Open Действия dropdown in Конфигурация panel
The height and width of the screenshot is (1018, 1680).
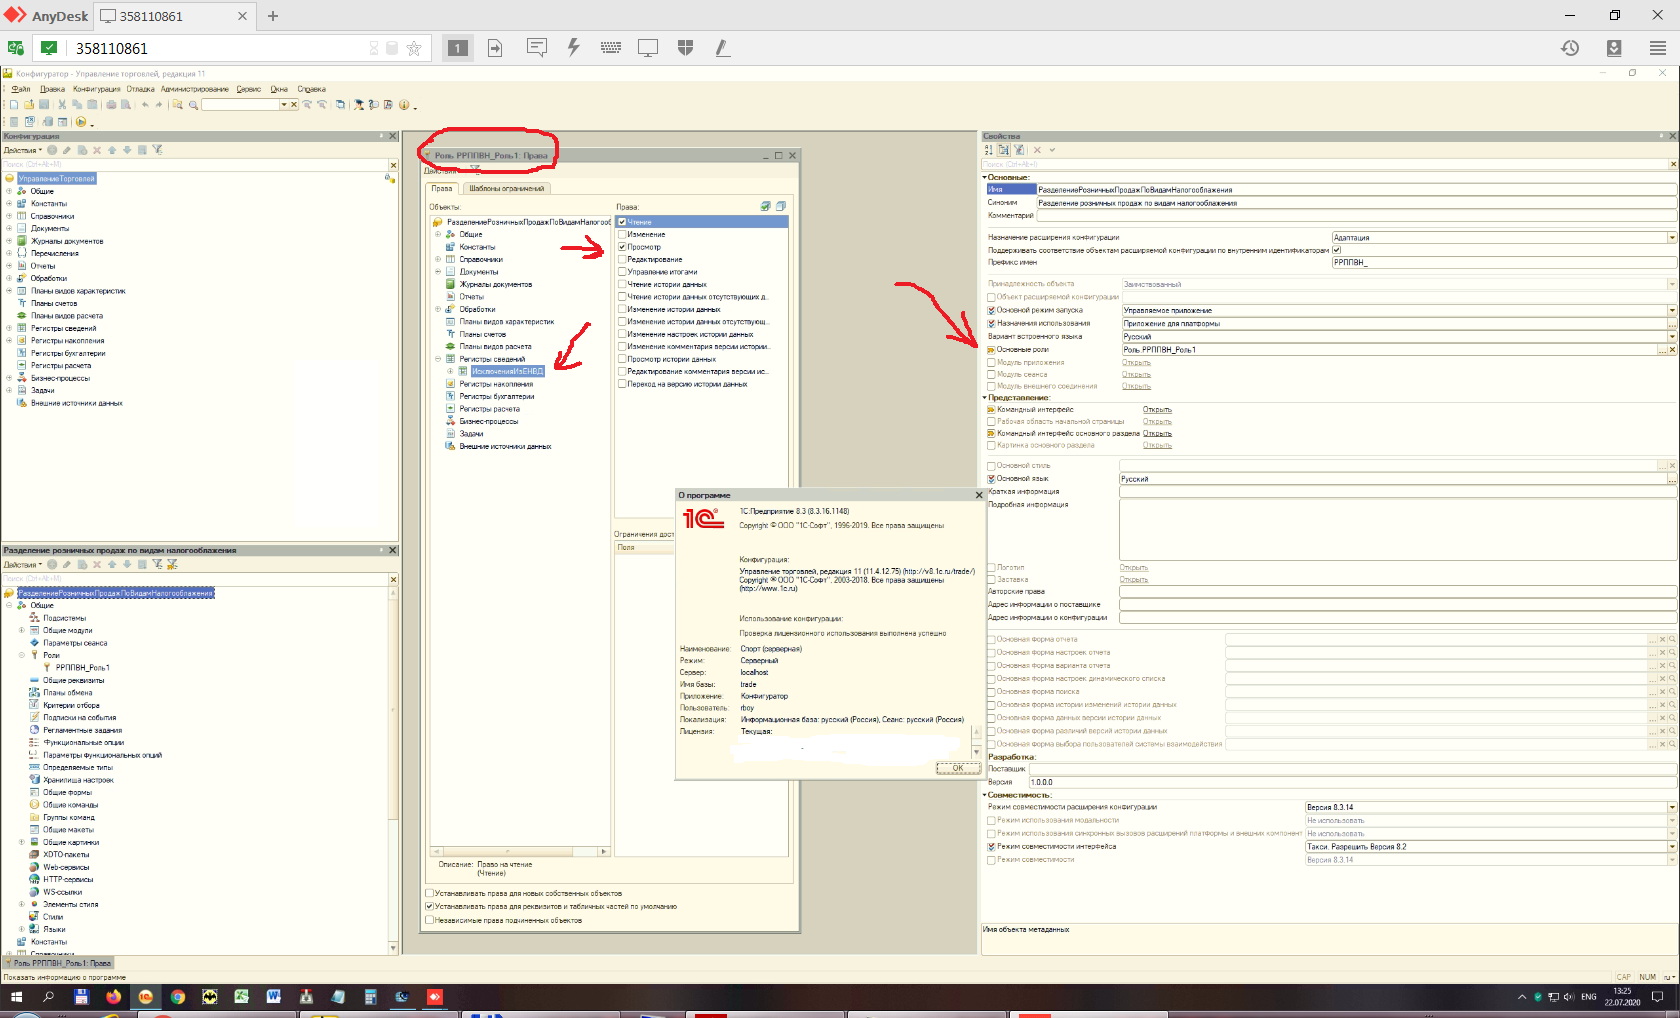coord(23,150)
